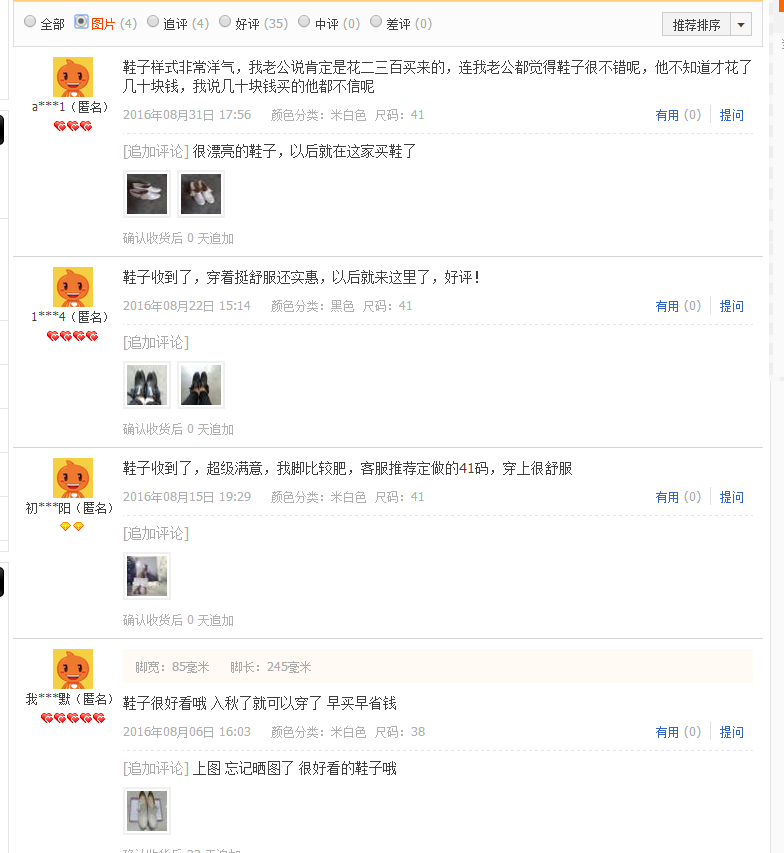The height and width of the screenshot is (853, 784).
Task: Click avatar icon of reviewer 初***阳
Action: click(x=73, y=478)
